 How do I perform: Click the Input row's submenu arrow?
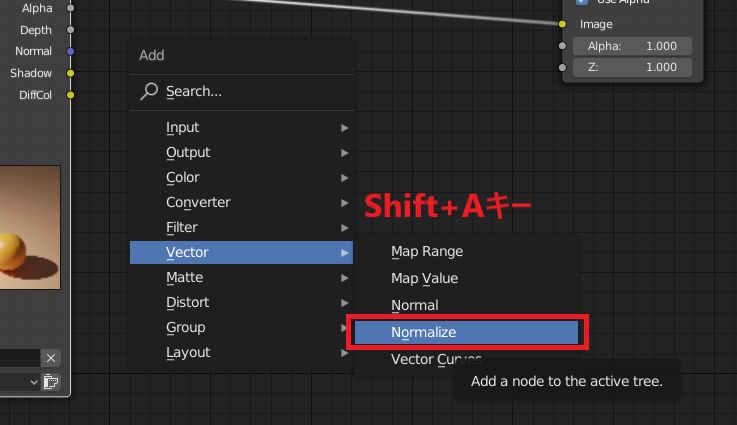point(345,128)
